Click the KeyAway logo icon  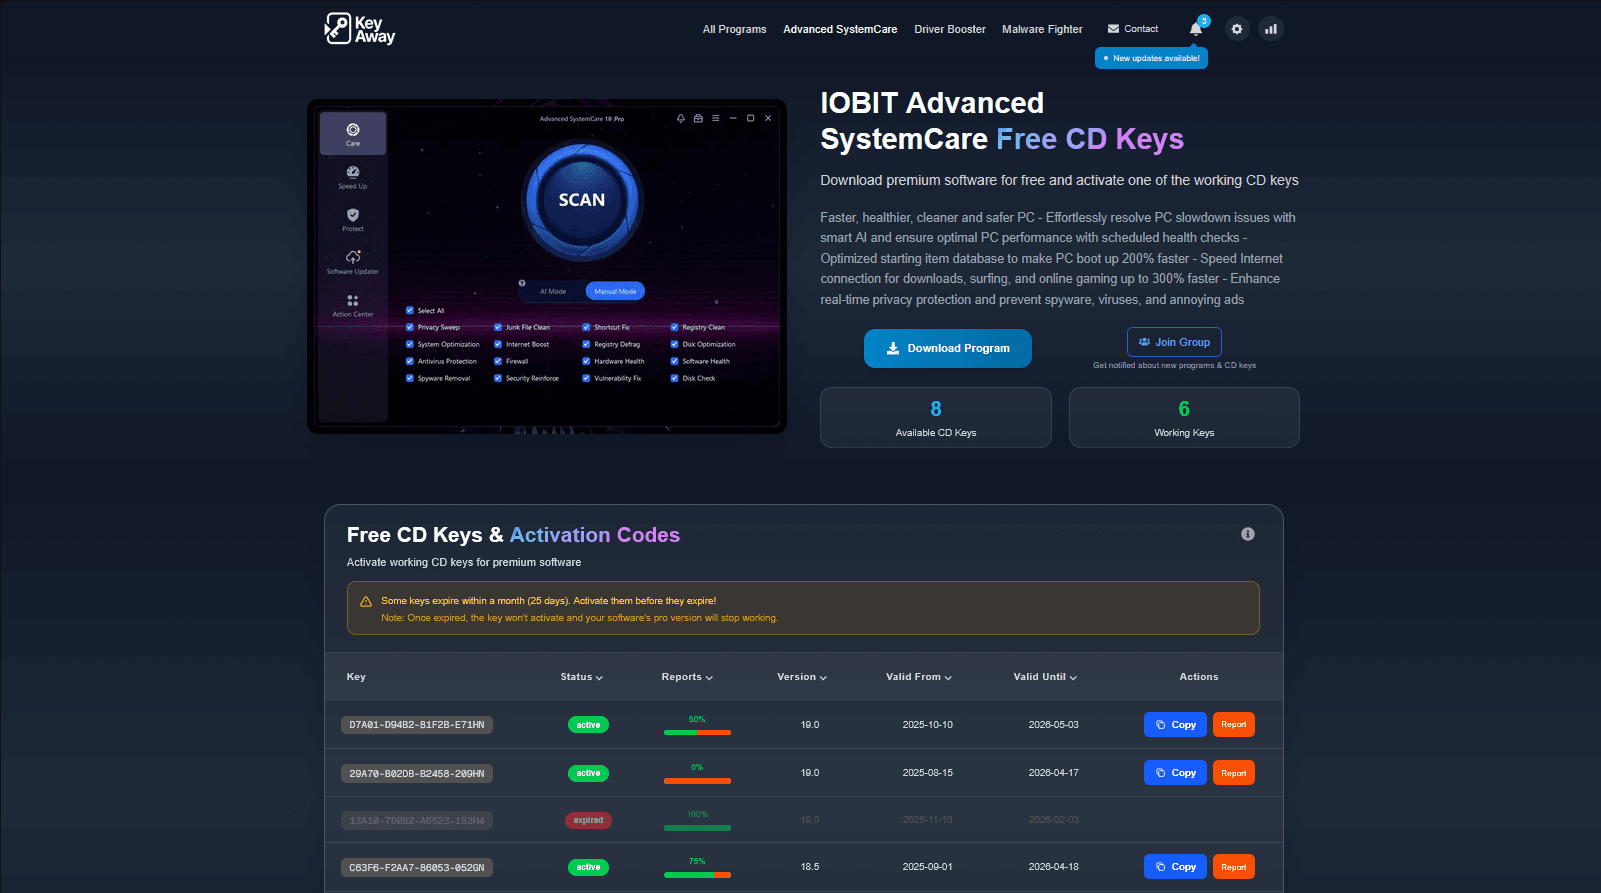(x=338, y=28)
